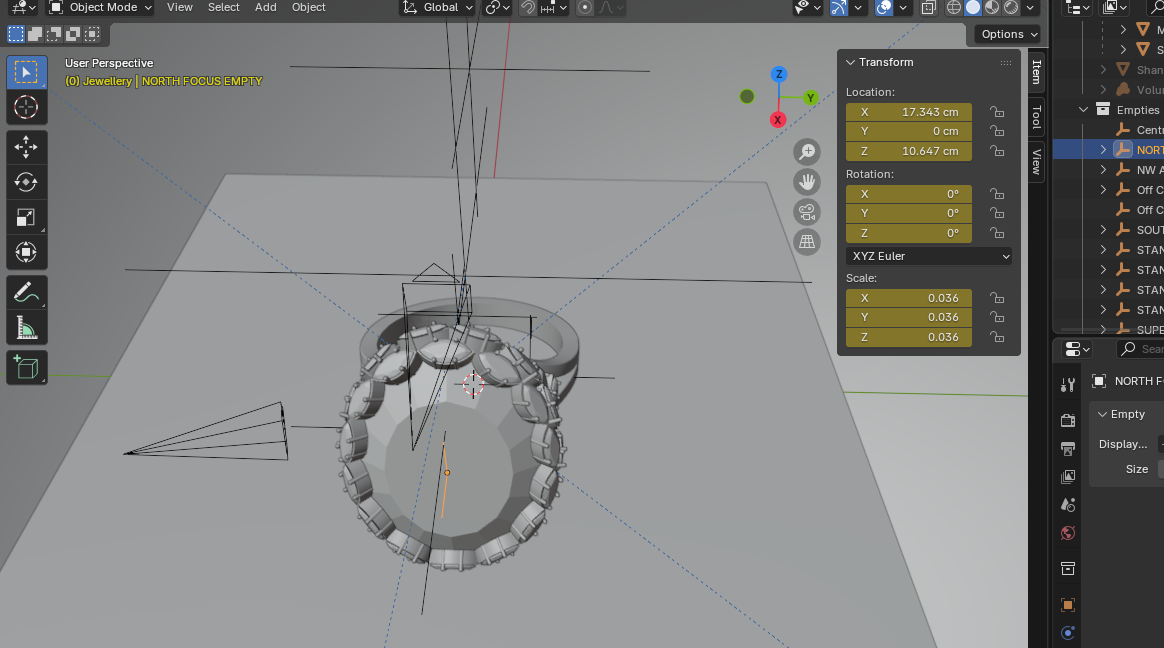This screenshot has width=1164, height=648.
Task: Choose the Scale tool
Action: point(26,217)
